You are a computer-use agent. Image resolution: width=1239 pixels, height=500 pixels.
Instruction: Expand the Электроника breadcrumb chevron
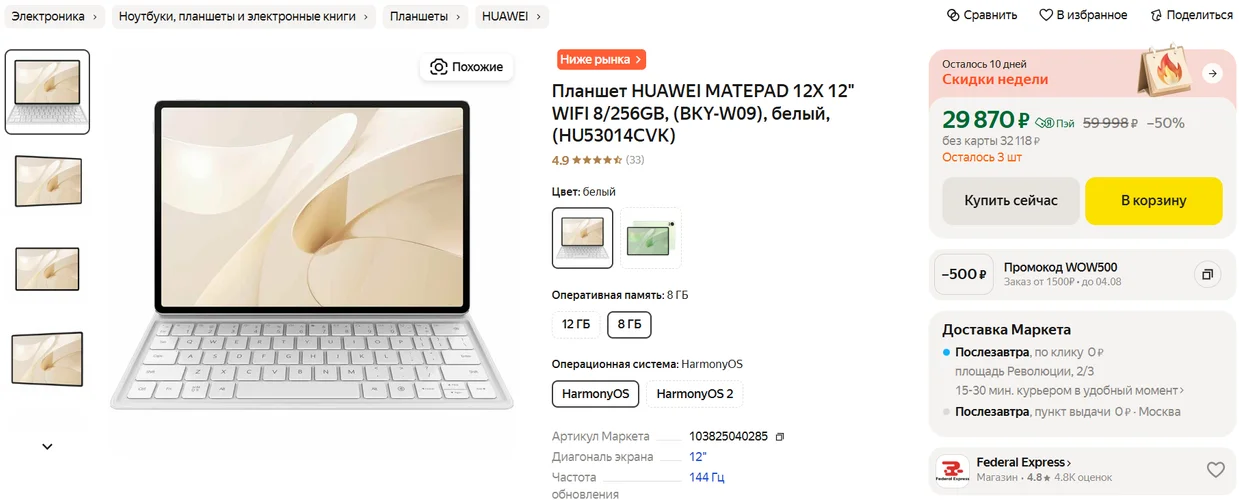96,17
